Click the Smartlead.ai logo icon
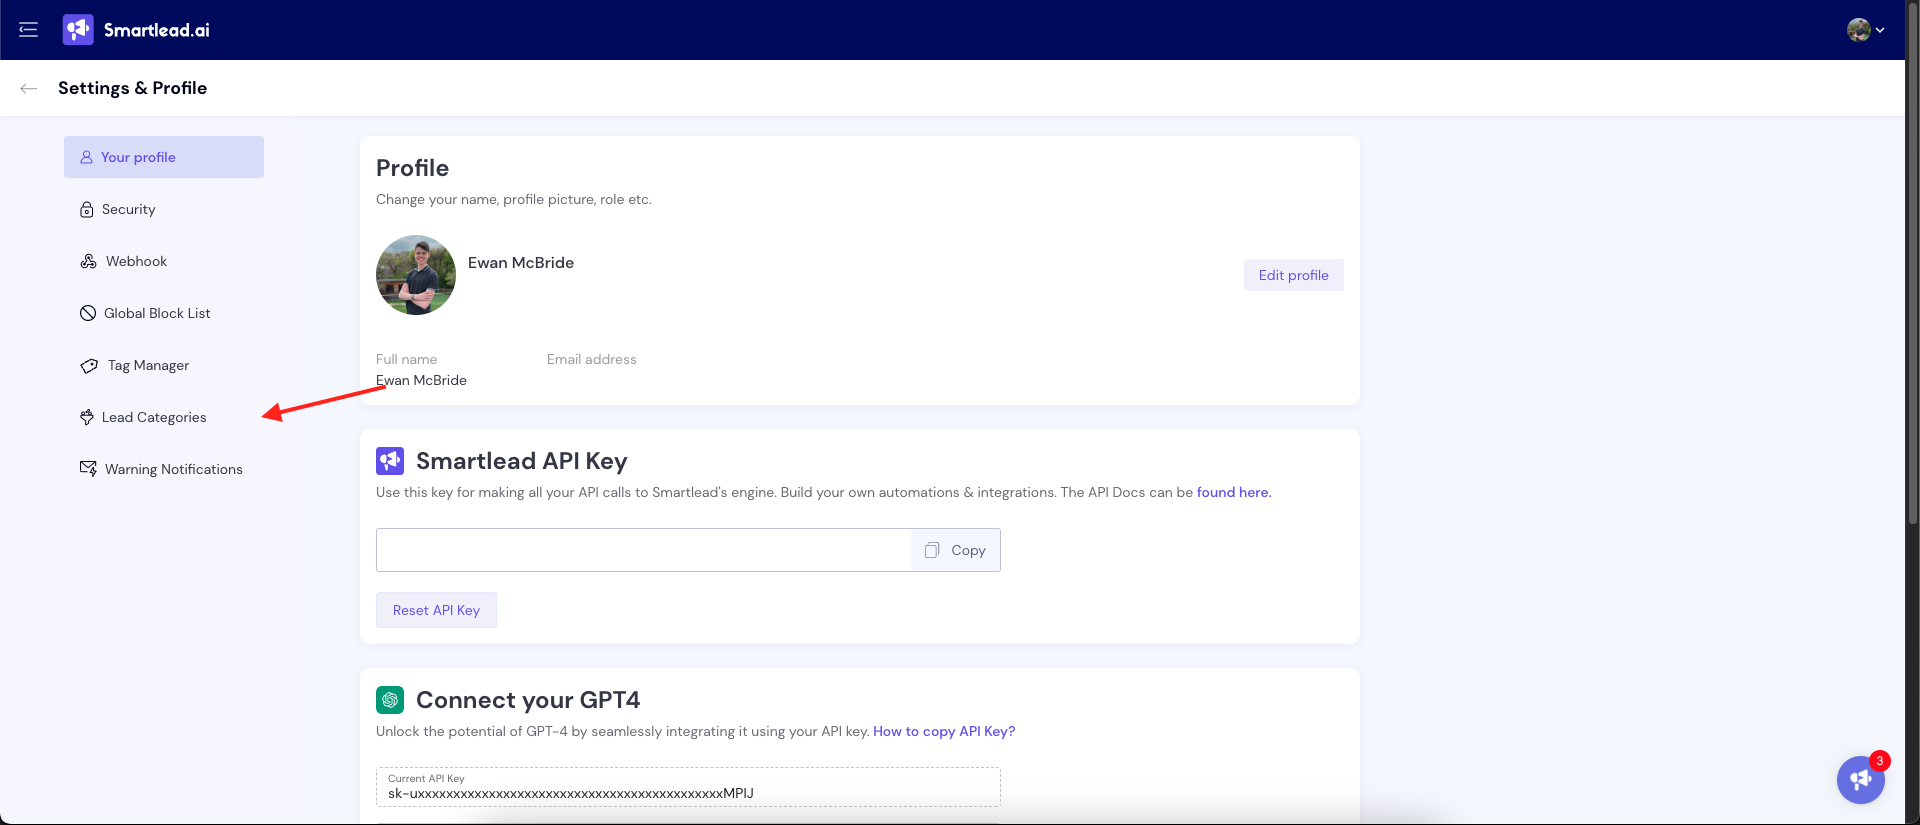This screenshot has width=1920, height=825. point(78,30)
